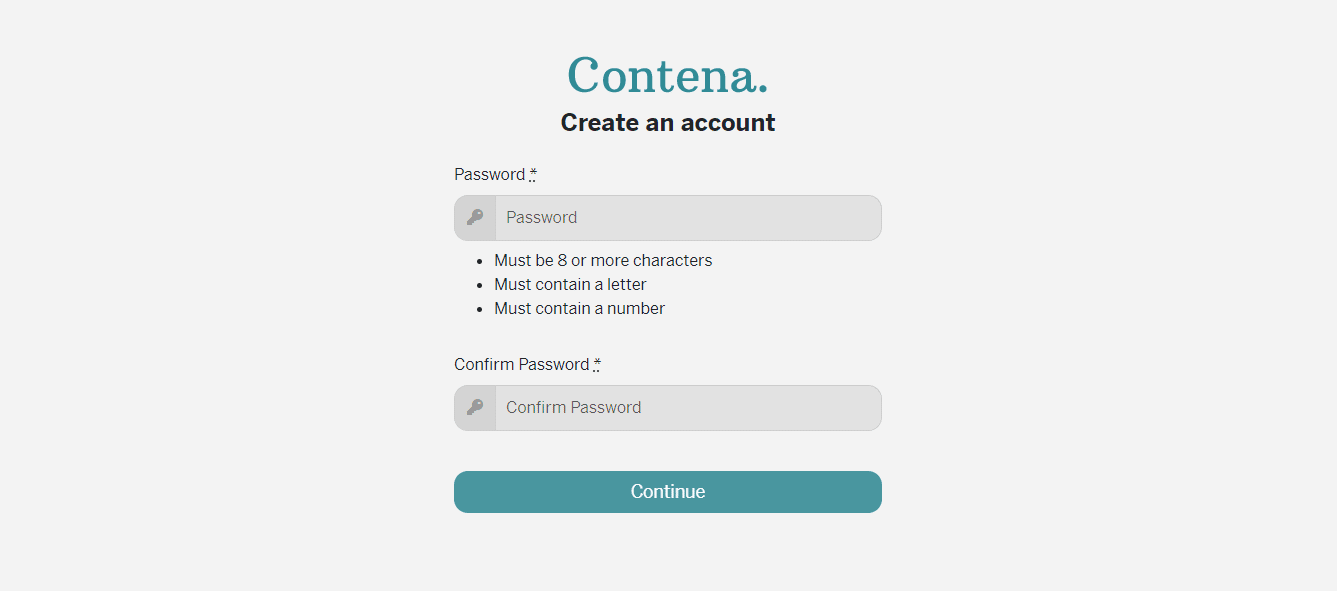Click the "Password" field label
The height and width of the screenshot is (591, 1337).
[489, 174]
